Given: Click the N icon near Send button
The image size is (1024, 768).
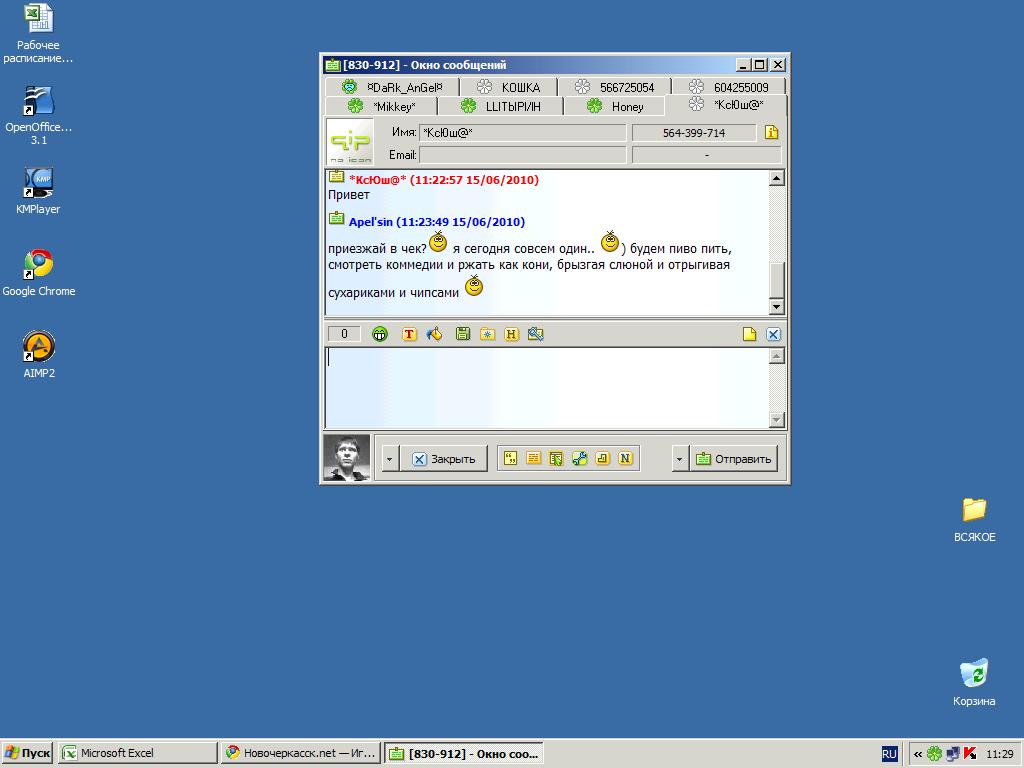Looking at the screenshot, I should point(625,458).
